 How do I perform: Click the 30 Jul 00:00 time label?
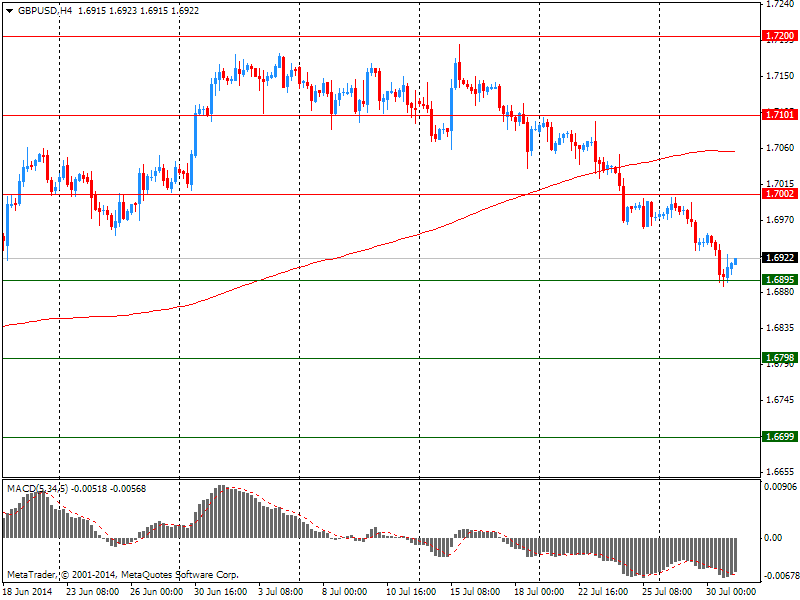pos(731,591)
